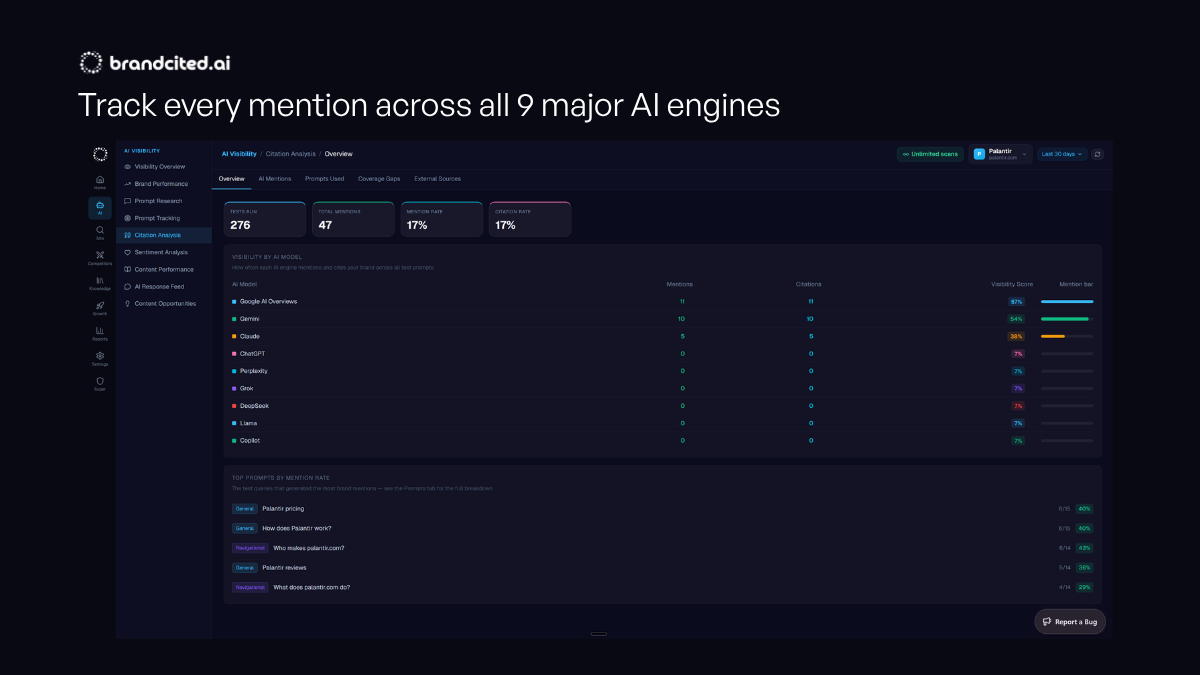1200x675 pixels.
Task: Click the Report a Bug button
Action: coord(1070,622)
